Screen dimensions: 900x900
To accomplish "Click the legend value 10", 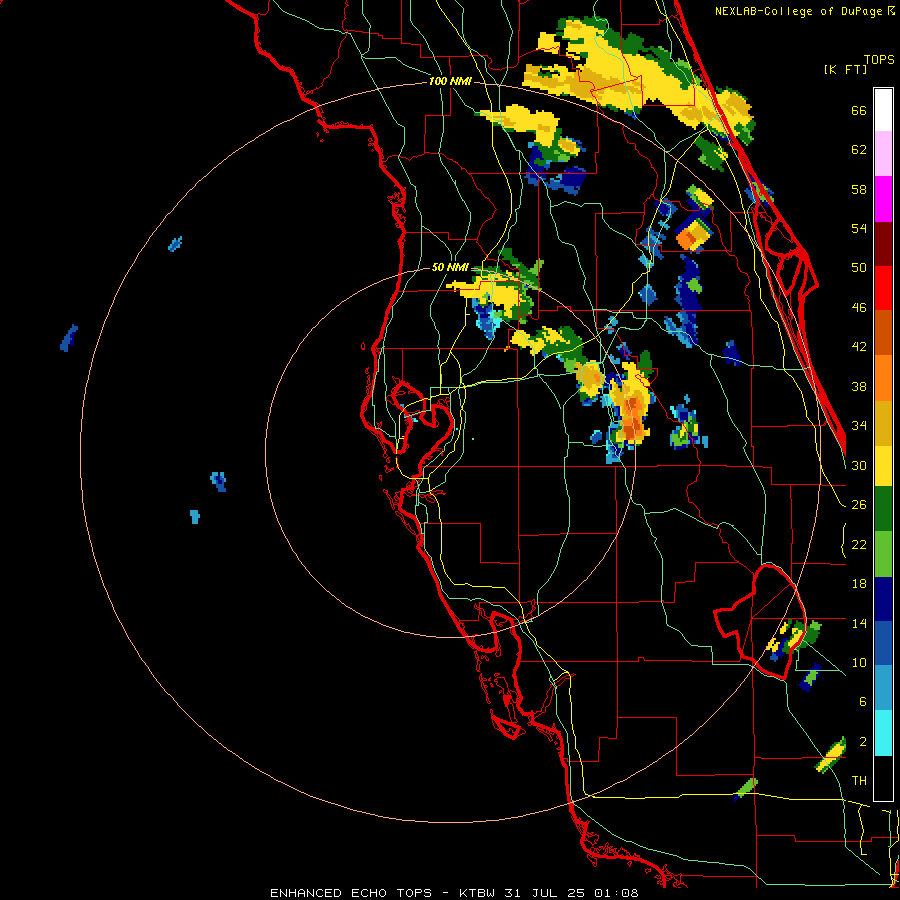I will 859,662.
